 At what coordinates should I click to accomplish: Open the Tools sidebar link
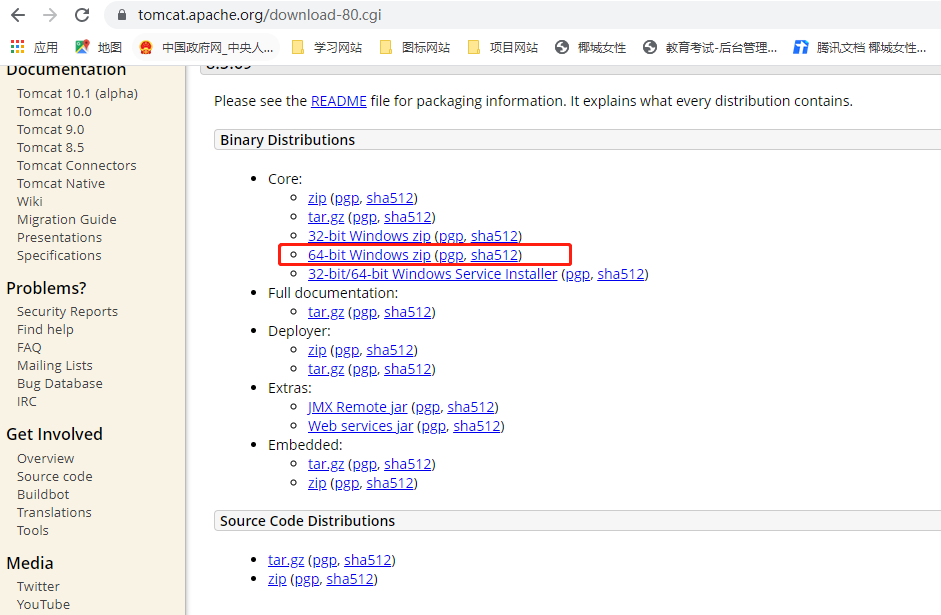click(32, 530)
